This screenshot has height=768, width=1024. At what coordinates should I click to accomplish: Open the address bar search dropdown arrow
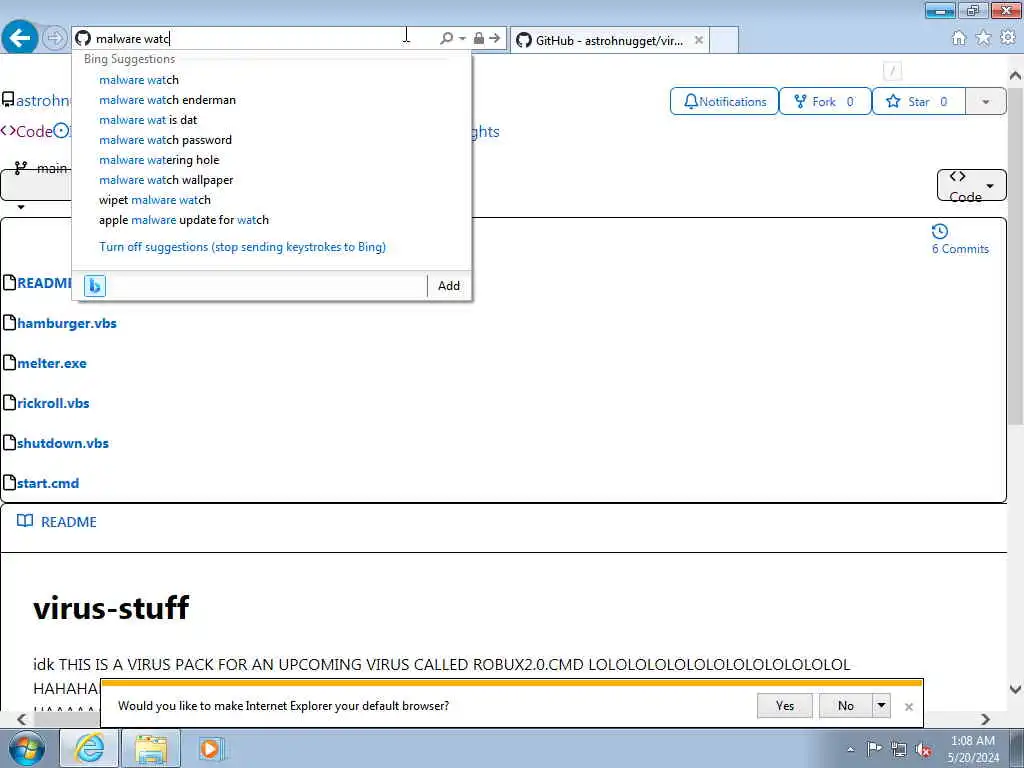pyautogui.click(x=462, y=39)
